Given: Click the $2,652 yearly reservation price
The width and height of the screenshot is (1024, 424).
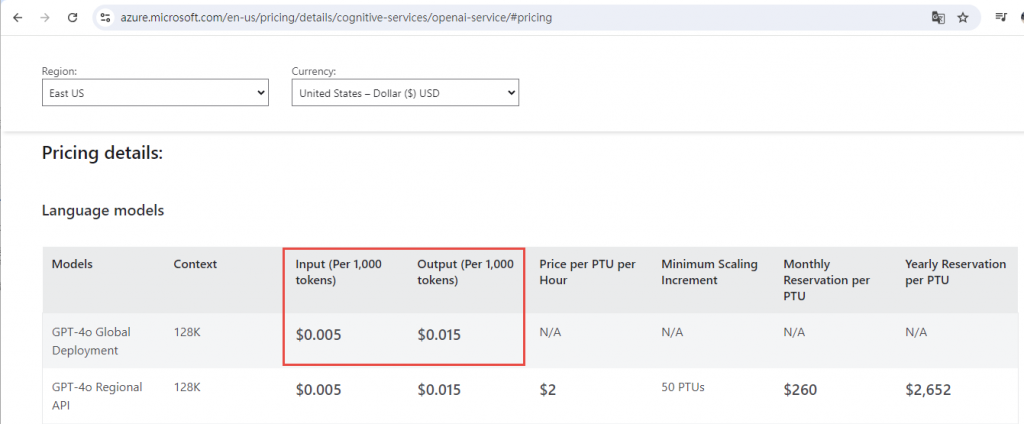Looking at the screenshot, I should (x=928, y=389).
